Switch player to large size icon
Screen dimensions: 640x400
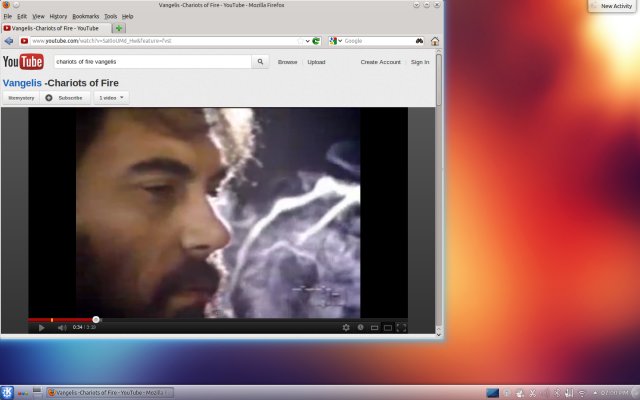point(388,328)
